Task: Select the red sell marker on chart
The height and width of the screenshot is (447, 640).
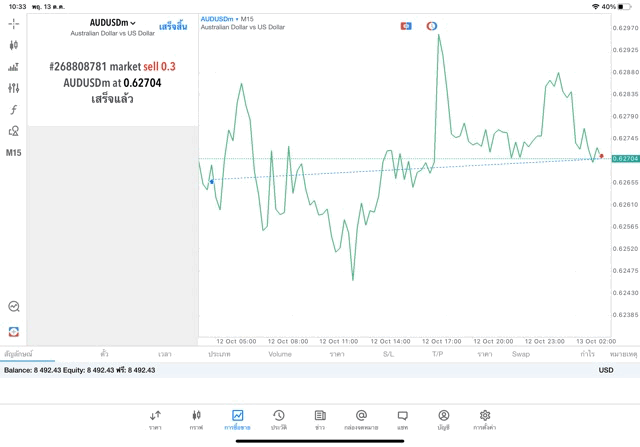Action: (601, 156)
